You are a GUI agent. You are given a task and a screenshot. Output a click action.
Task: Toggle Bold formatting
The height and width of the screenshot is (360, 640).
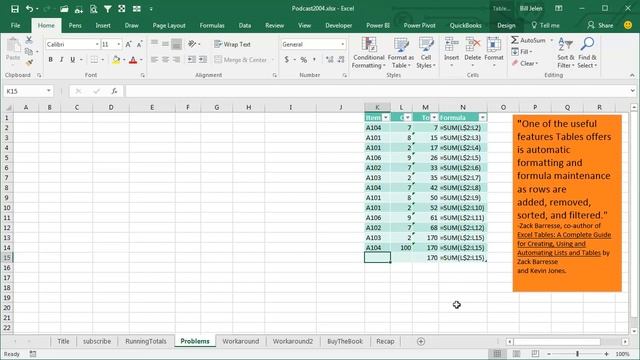pyautogui.click(x=51, y=60)
